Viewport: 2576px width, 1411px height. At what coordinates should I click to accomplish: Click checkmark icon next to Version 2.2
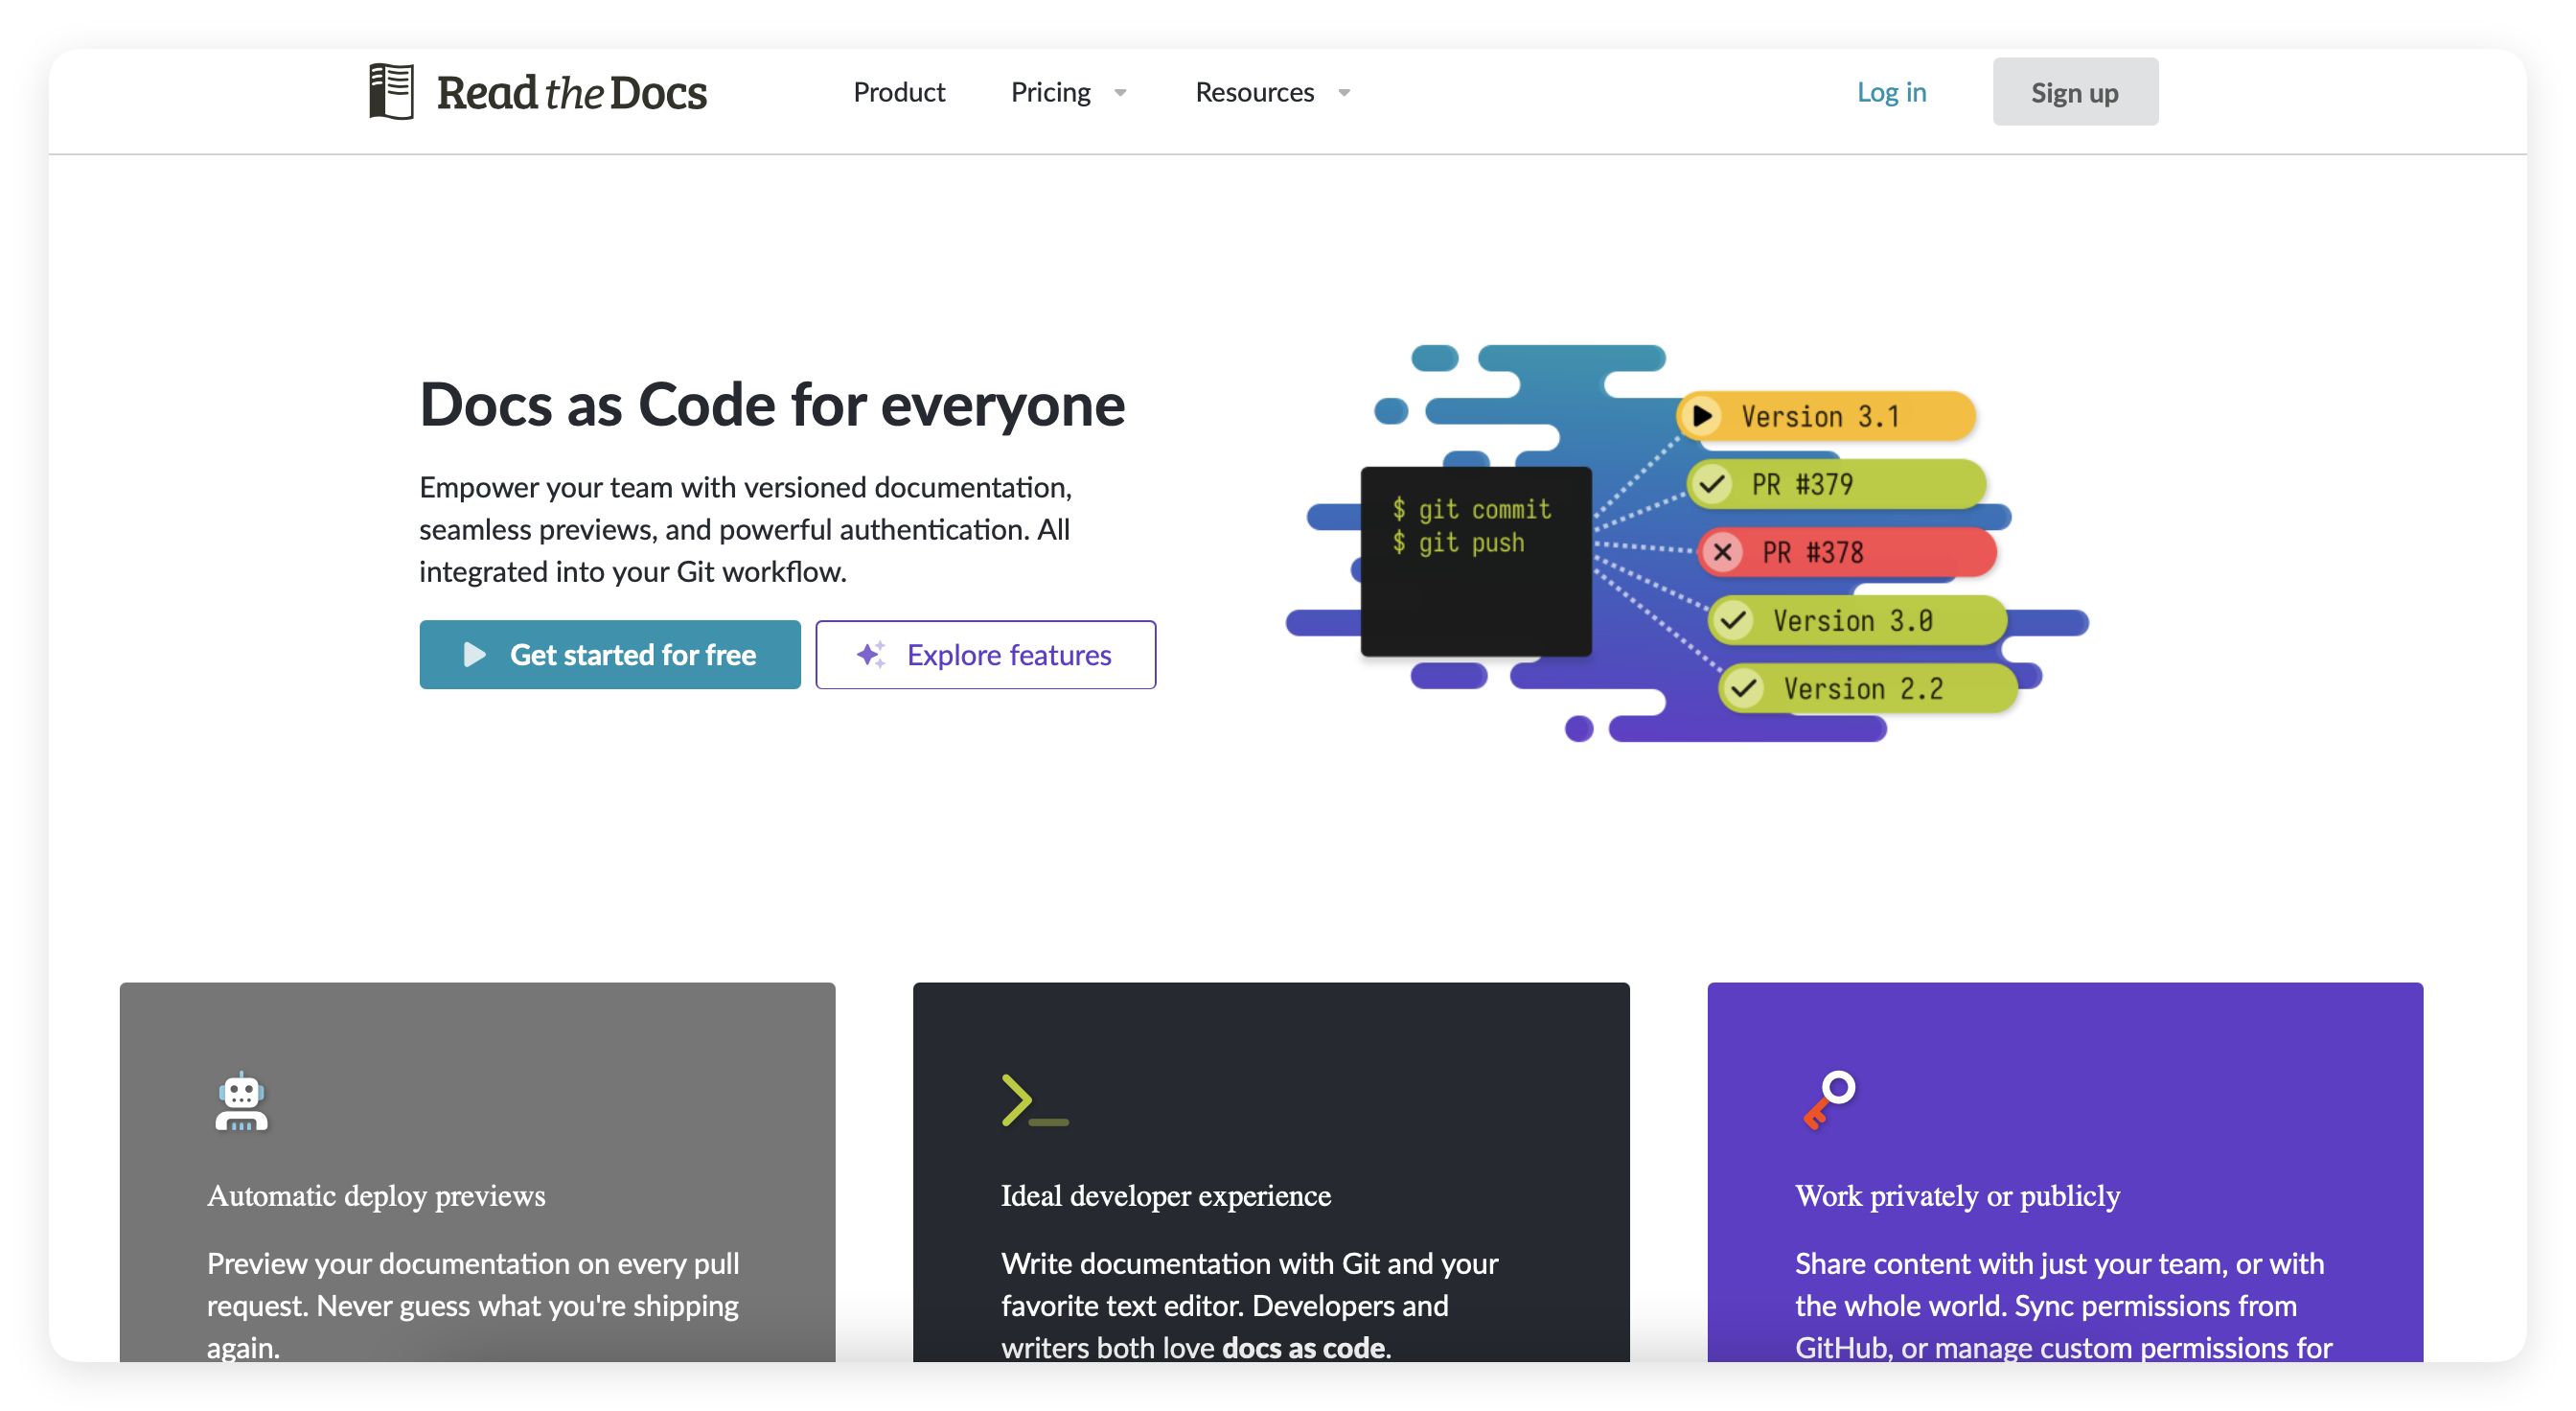point(1744,688)
